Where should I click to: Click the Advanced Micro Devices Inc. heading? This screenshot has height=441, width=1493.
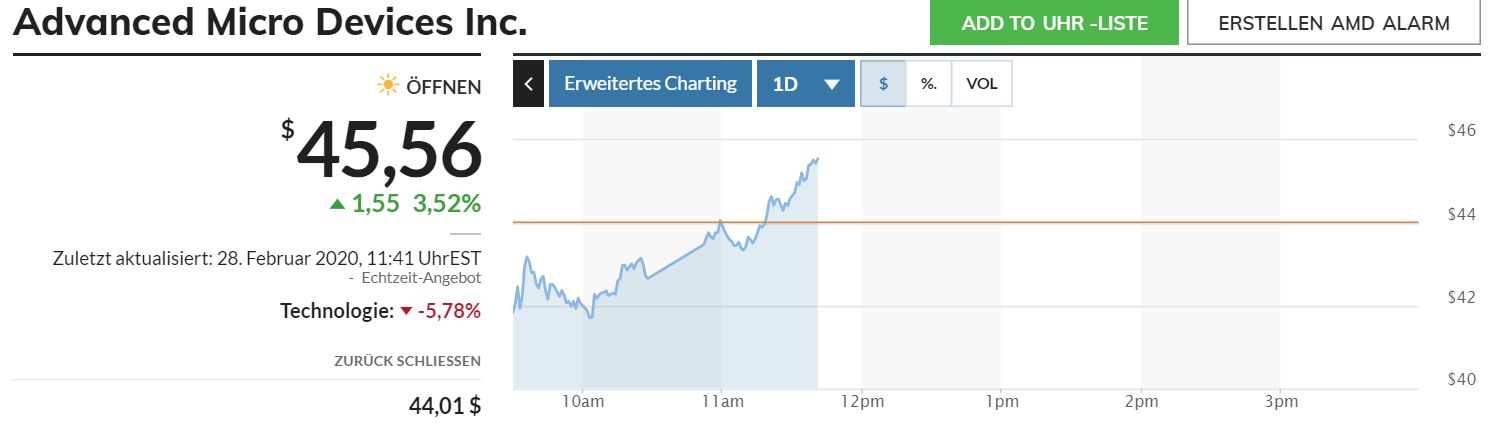270,23
